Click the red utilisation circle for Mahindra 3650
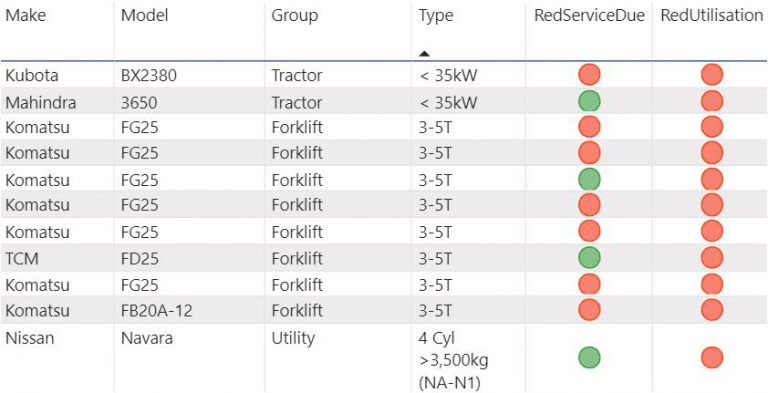 pos(712,101)
